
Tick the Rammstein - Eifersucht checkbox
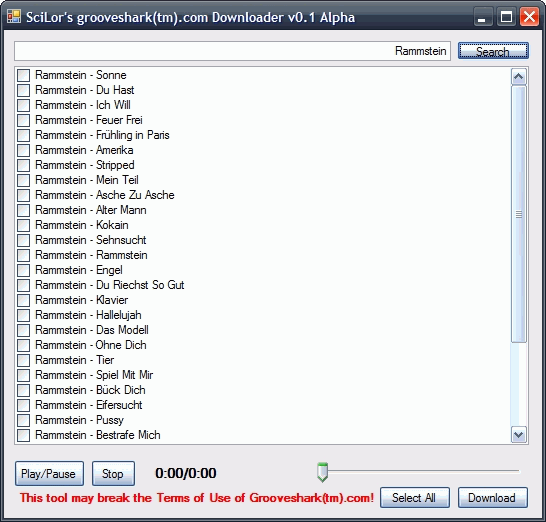click(23, 405)
